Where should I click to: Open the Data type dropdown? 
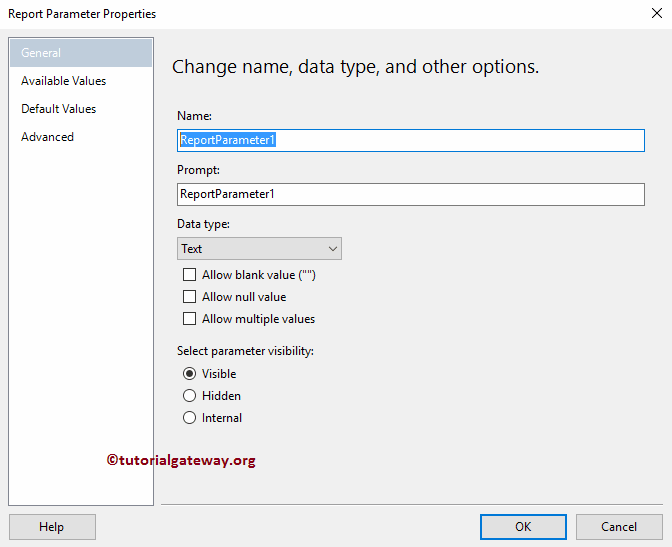tap(258, 249)
